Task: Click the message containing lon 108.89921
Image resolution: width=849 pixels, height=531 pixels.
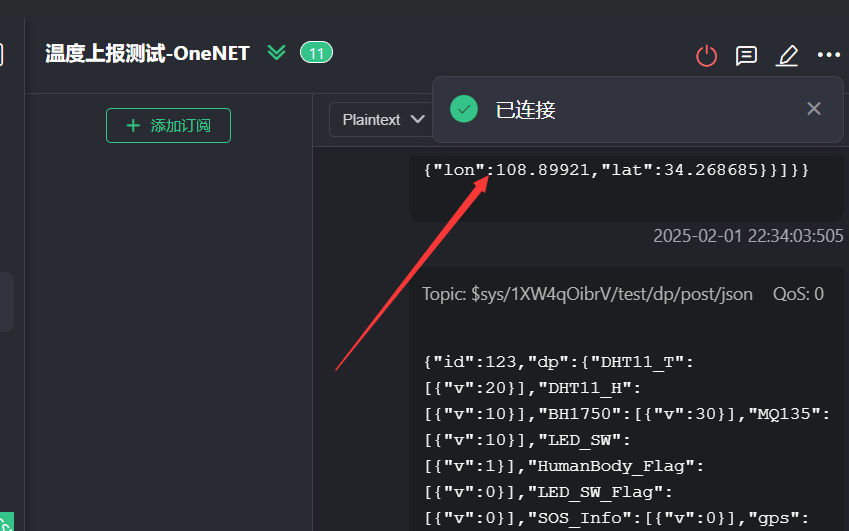Action: click(x=615, y=171)
